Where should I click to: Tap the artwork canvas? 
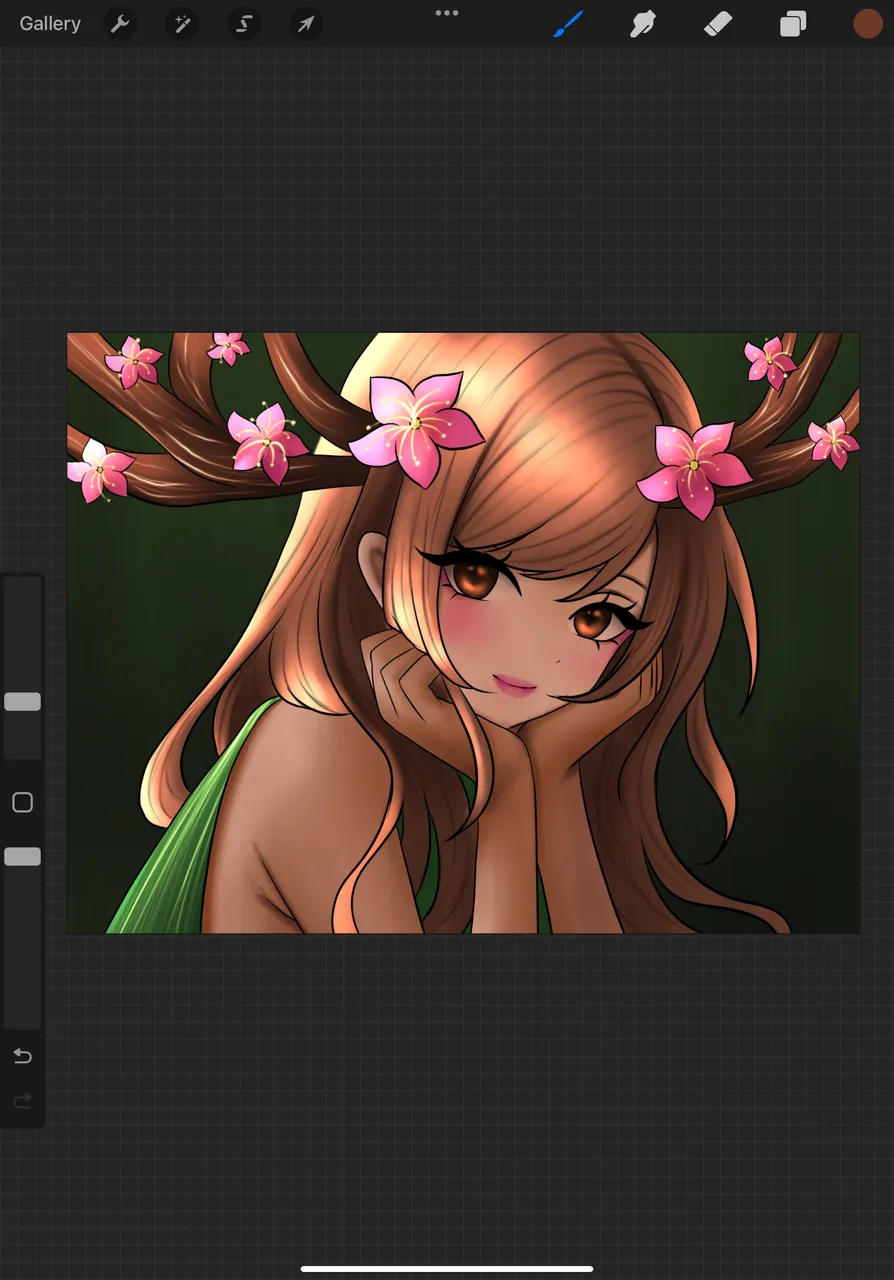[463, 633]
